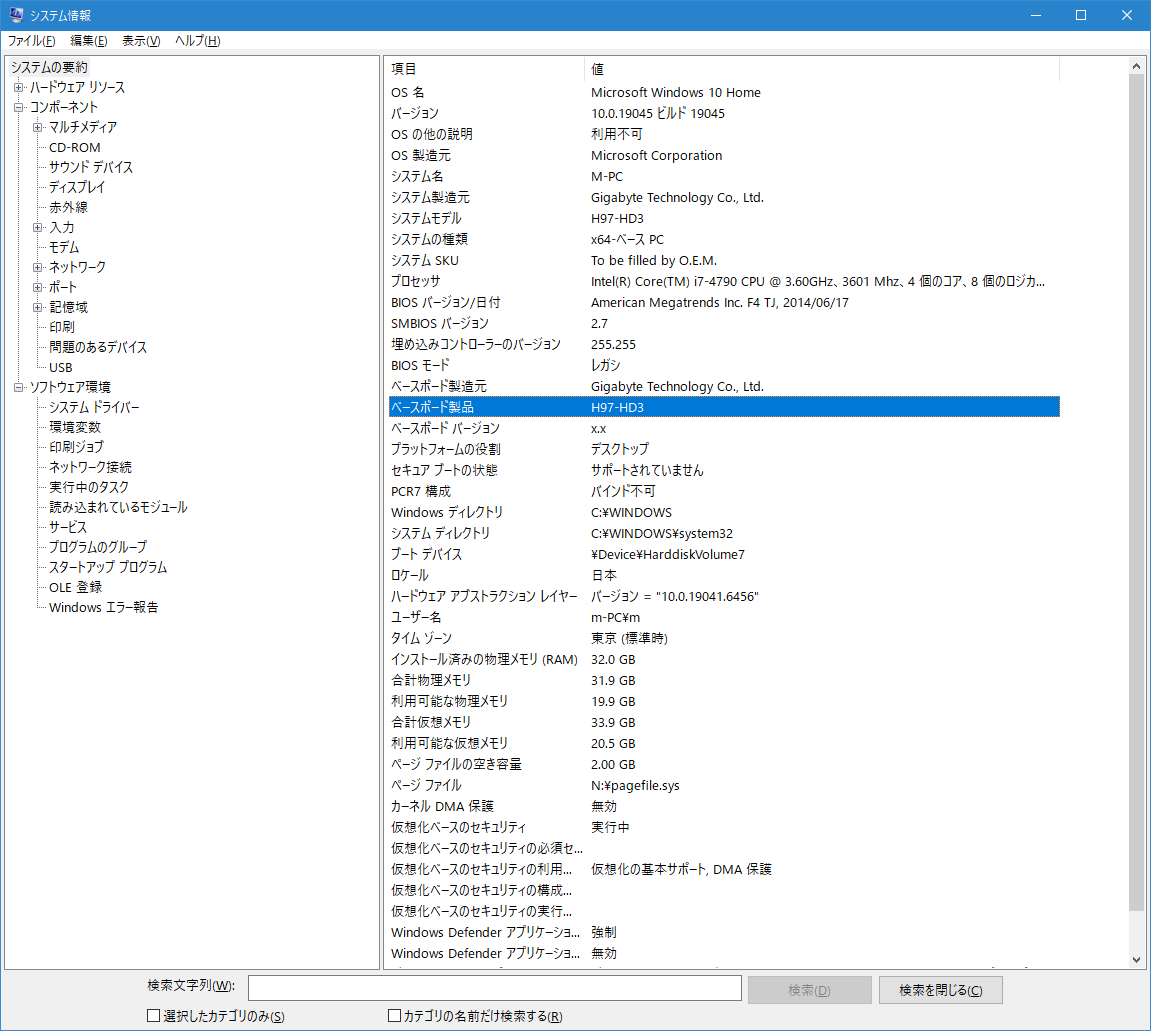Image resolution: width=1151 pixels, height=1031 pixels.
Task: Select the システム SKU row
Action: pos(724,261)
